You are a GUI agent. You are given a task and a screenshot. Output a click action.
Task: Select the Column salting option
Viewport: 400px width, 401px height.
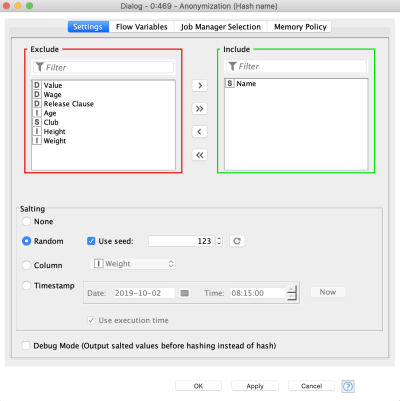click(x=26, y=265)
